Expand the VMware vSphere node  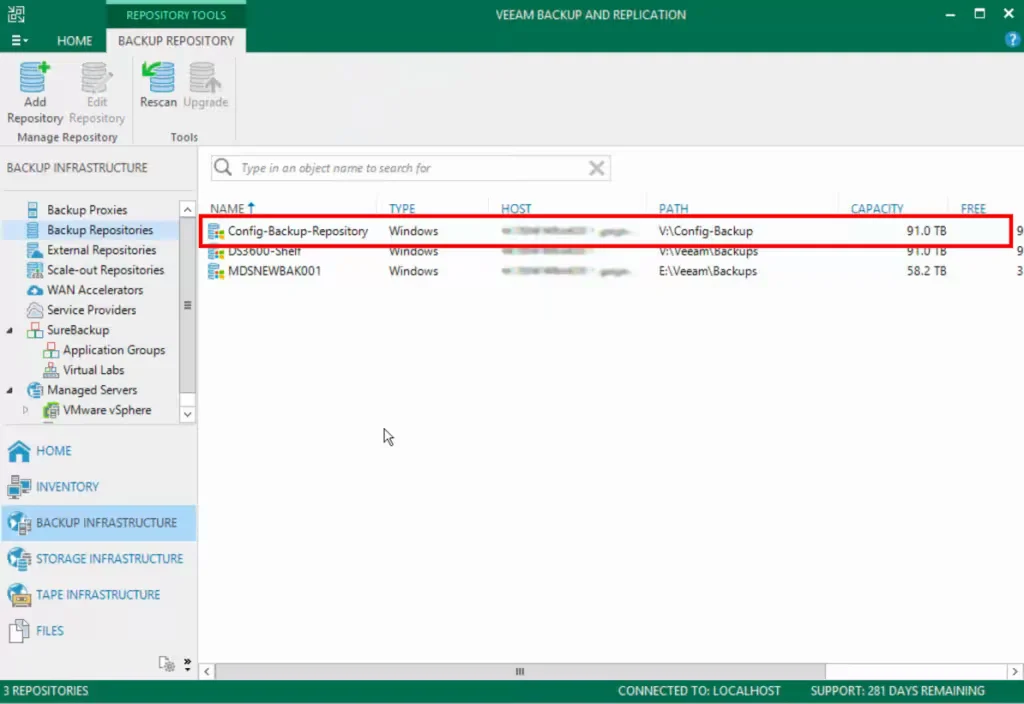(x=26, y=410)
